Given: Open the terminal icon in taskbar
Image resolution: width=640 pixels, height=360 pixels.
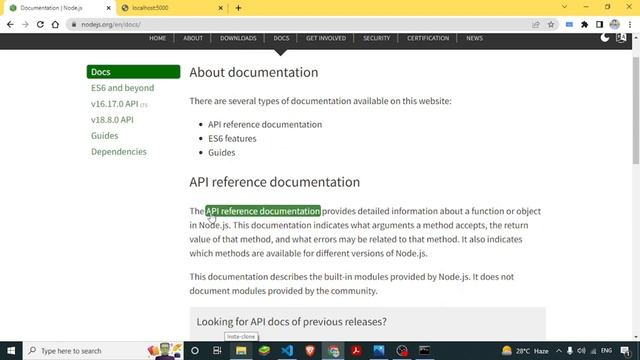Looking at the screenshot, I should coord(424,351).
